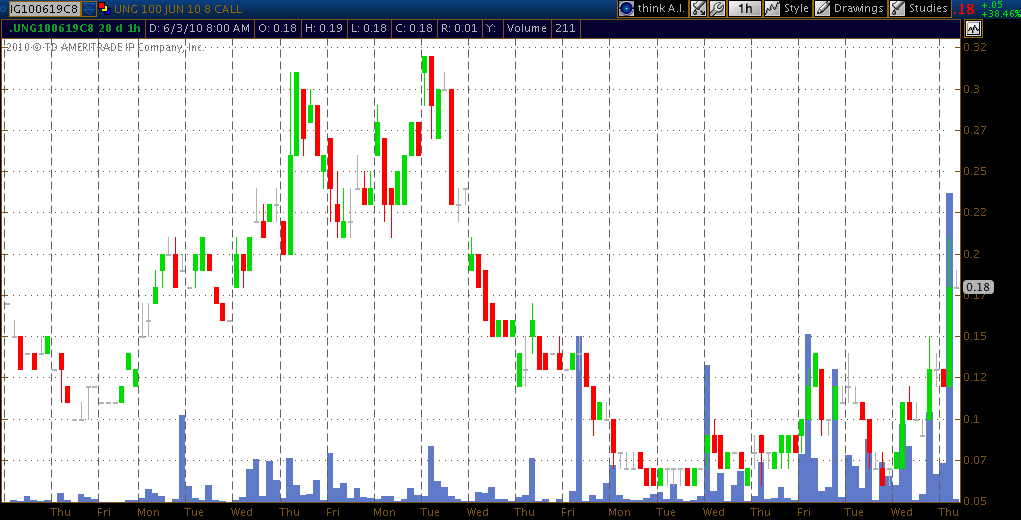Click the H: 0.19 high value
Image resolution: width=1021 pixels, height=520 pixels.
(x=322, y=29)
